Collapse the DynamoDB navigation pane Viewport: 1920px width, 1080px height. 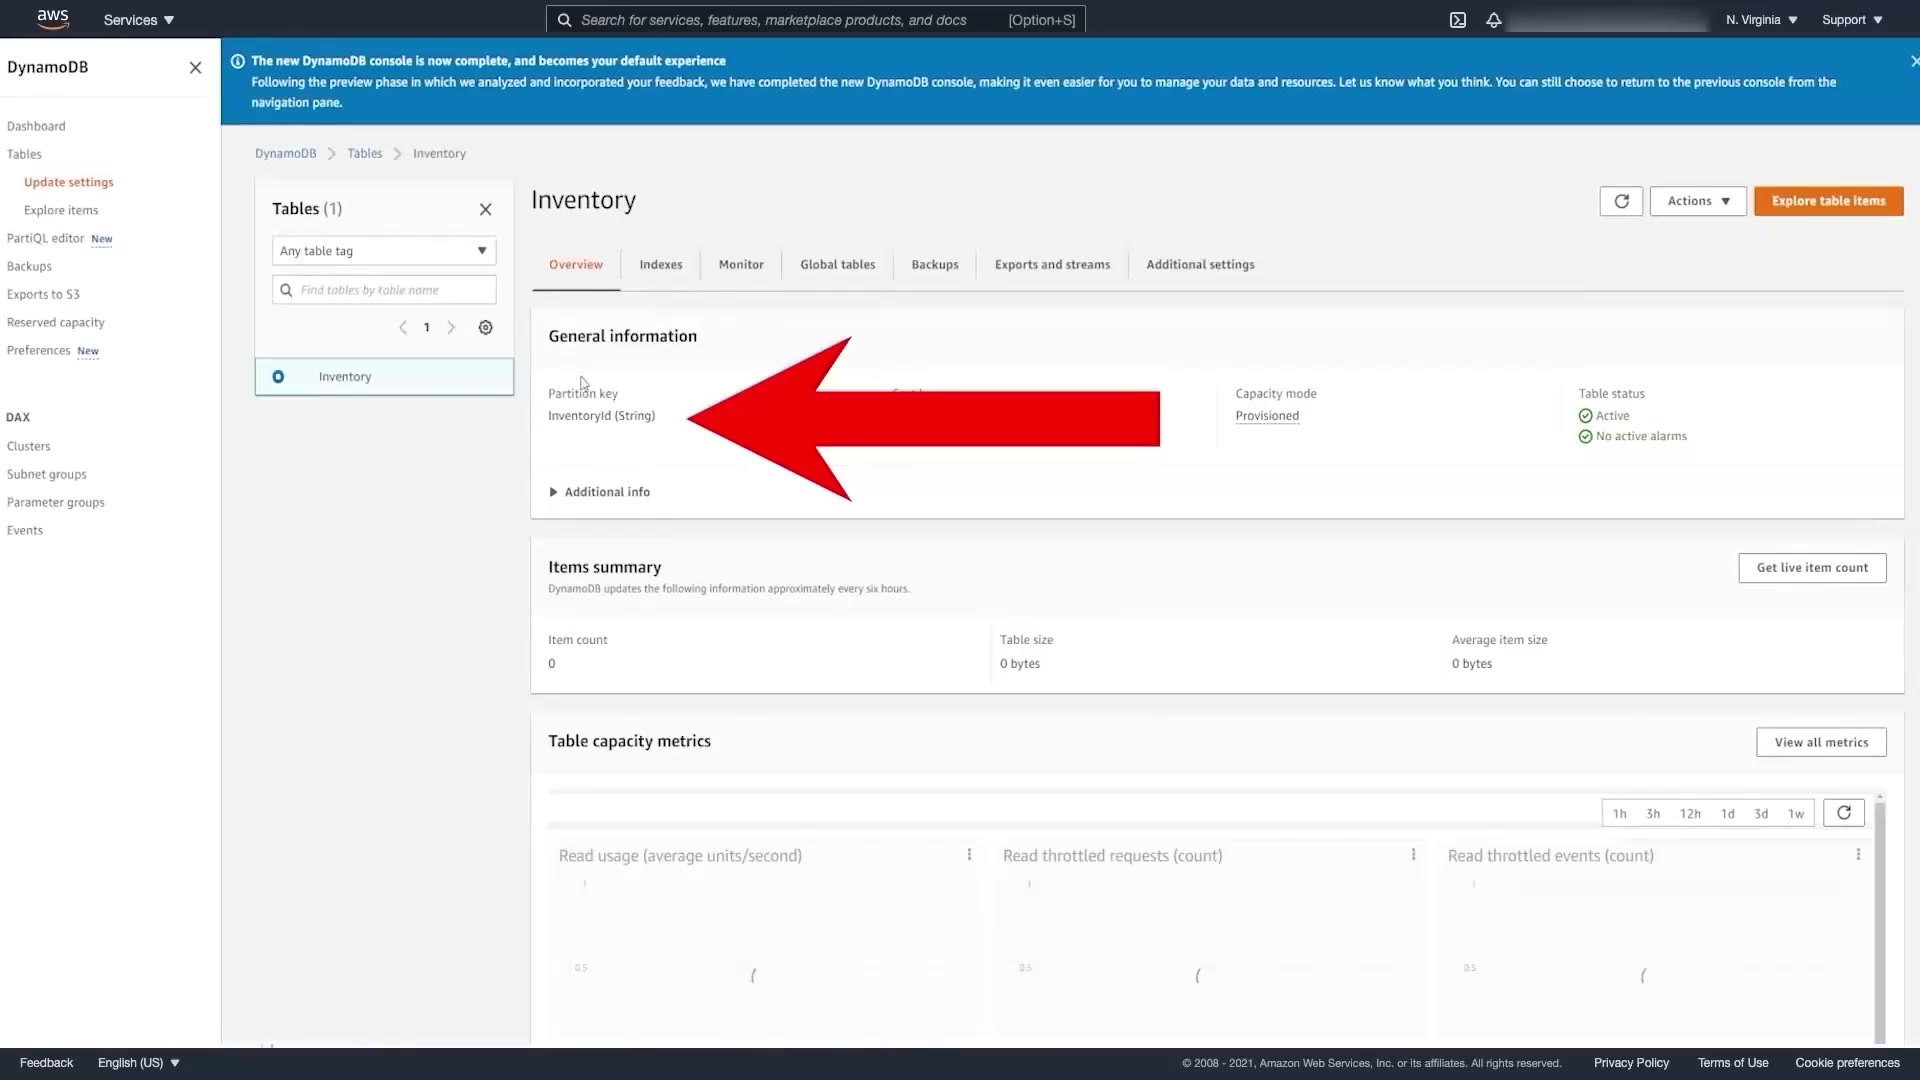[195, 68]
